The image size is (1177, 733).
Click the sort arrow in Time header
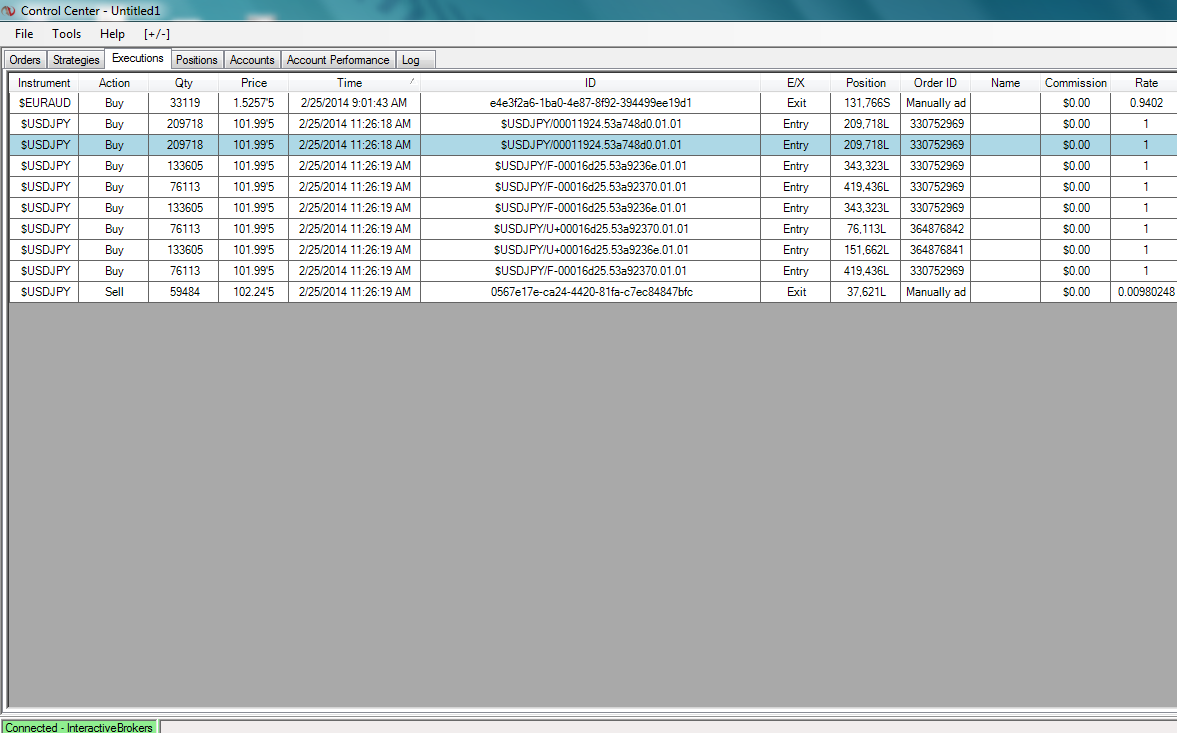411,81
